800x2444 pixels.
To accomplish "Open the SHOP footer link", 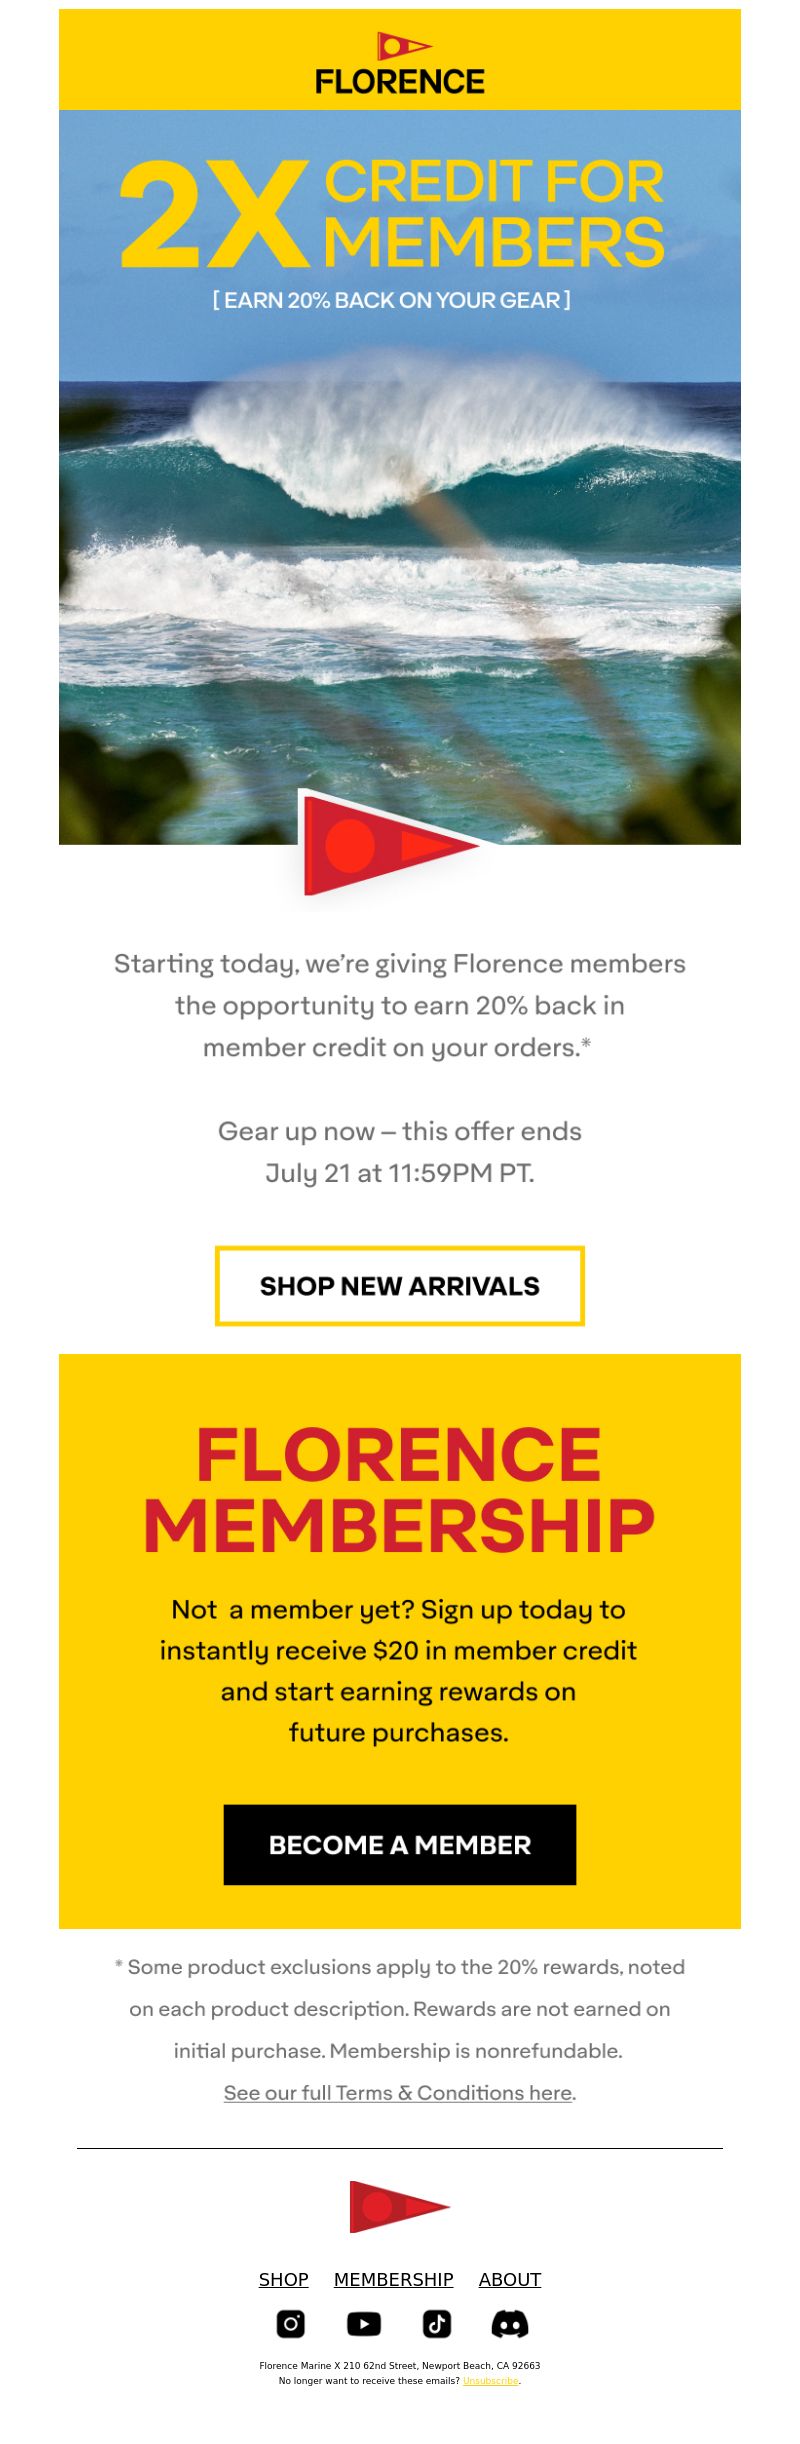I will (284, 2279).
